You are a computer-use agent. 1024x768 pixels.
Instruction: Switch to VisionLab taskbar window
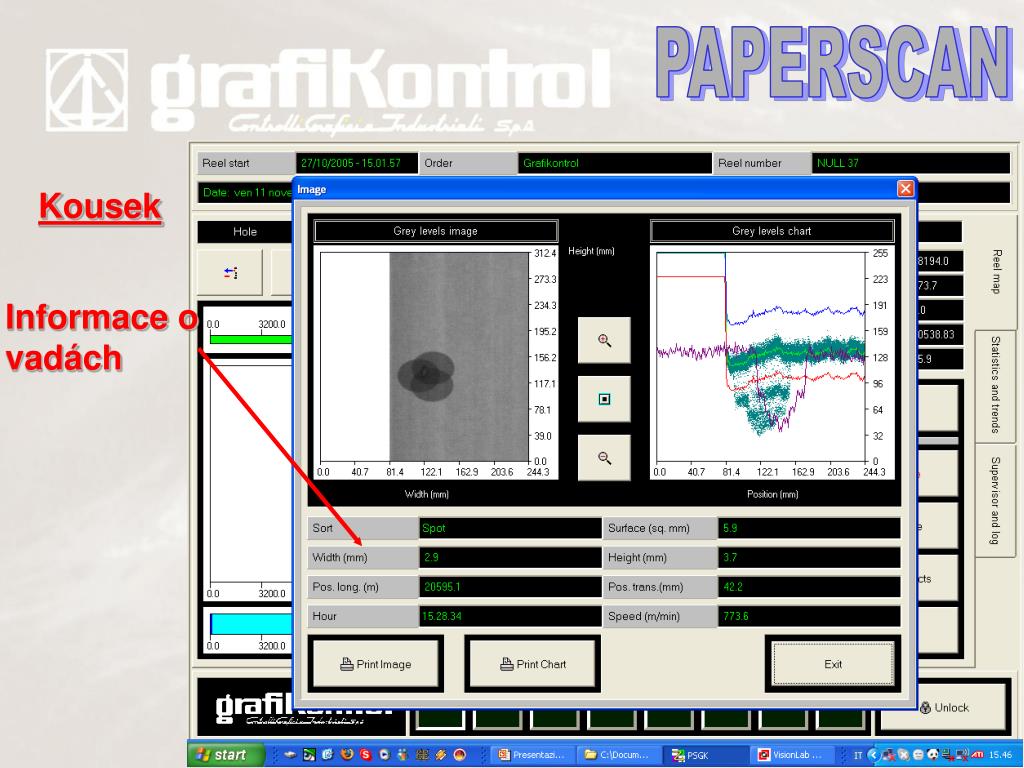792,755
